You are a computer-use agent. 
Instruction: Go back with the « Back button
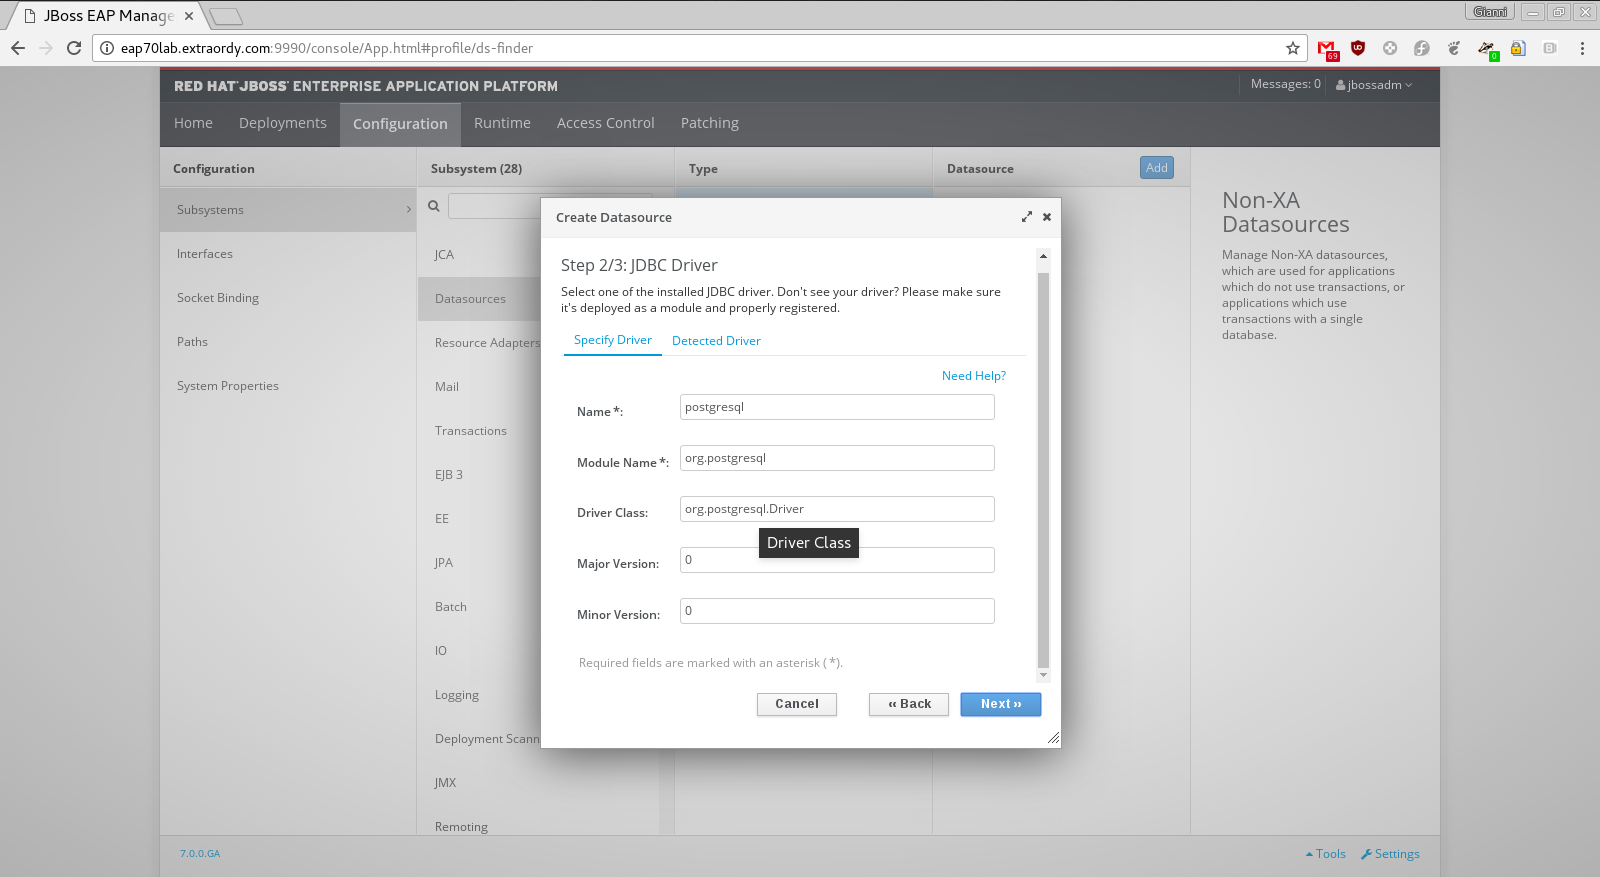909,704
